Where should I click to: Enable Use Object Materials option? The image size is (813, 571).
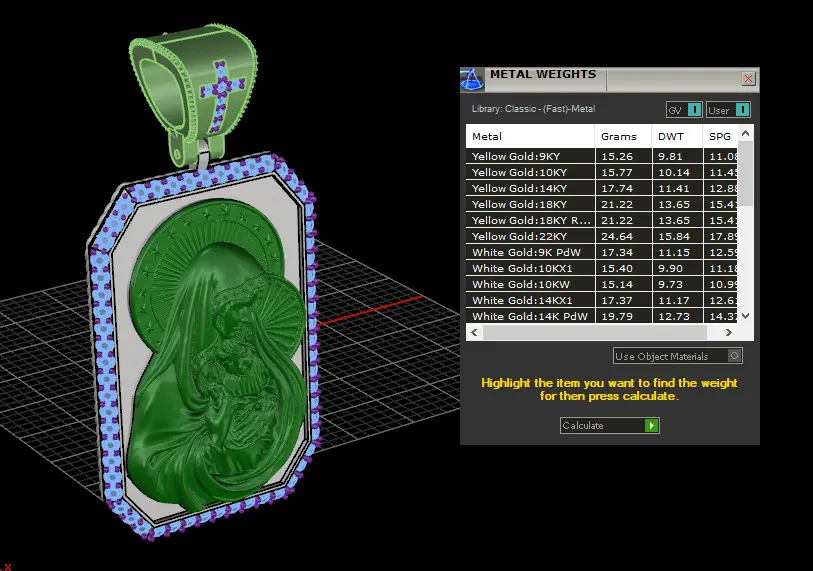tap(677, 356)
